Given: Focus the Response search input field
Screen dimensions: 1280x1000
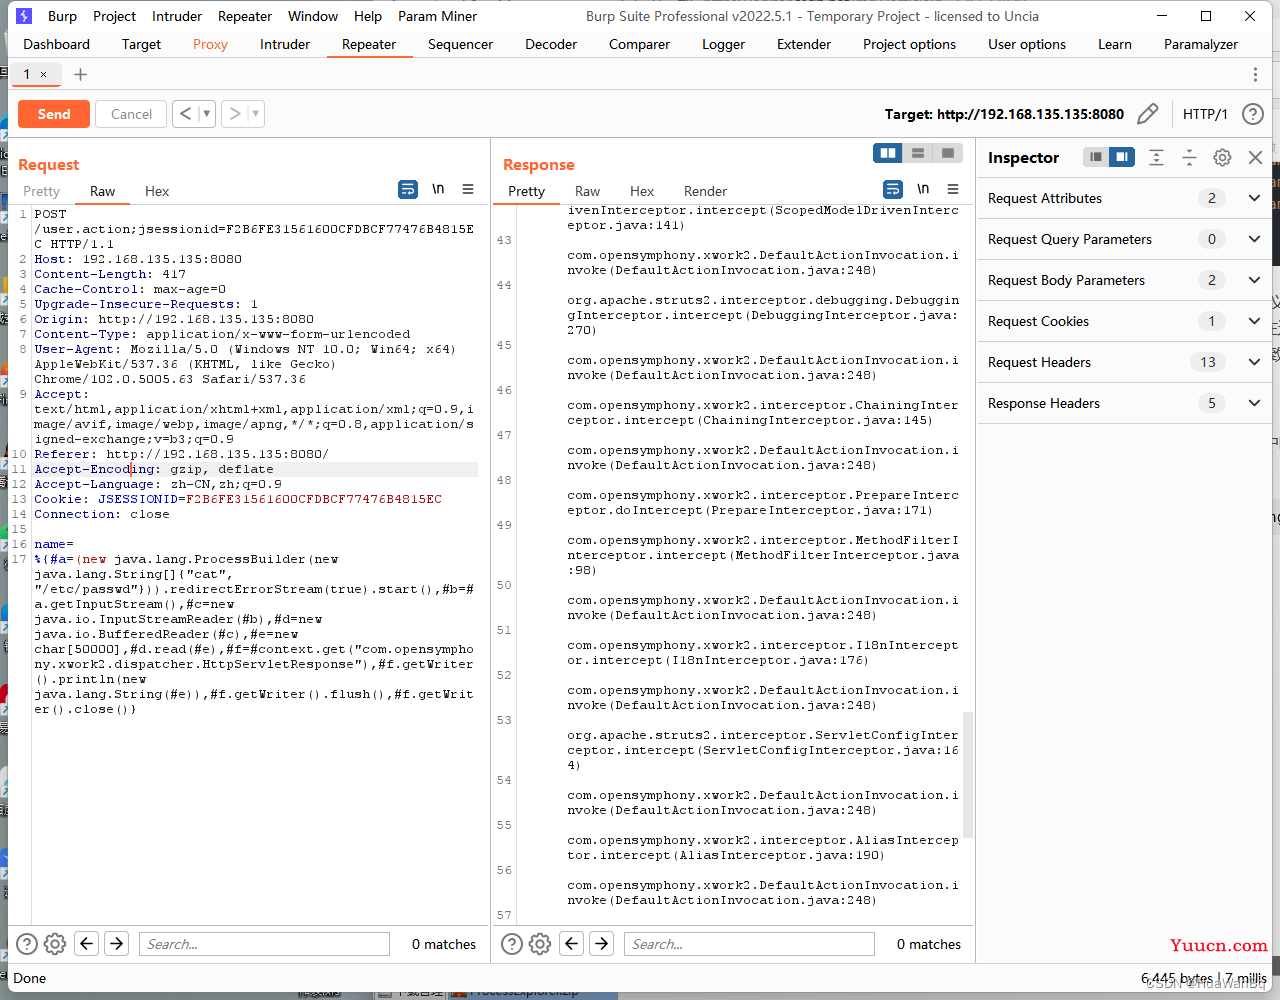Looking at the screenshot, I should pyautogui.click(x=749, y=944).
